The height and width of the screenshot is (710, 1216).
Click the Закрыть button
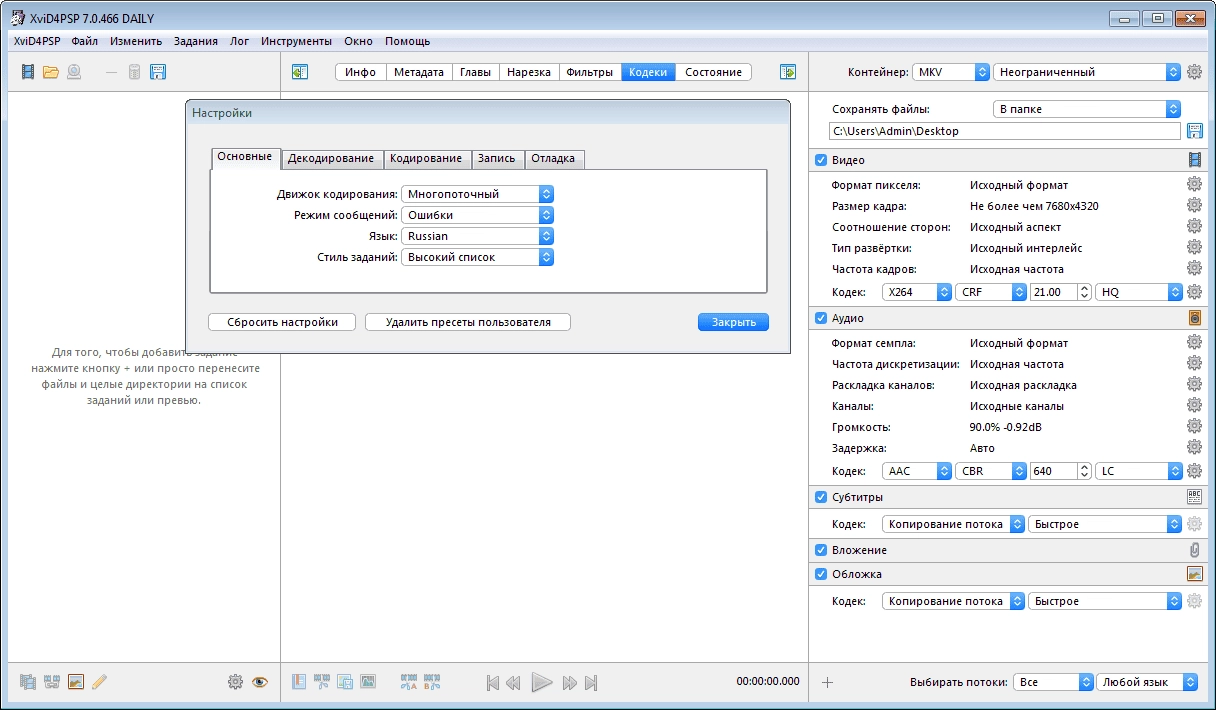click(x=733, y=322)
